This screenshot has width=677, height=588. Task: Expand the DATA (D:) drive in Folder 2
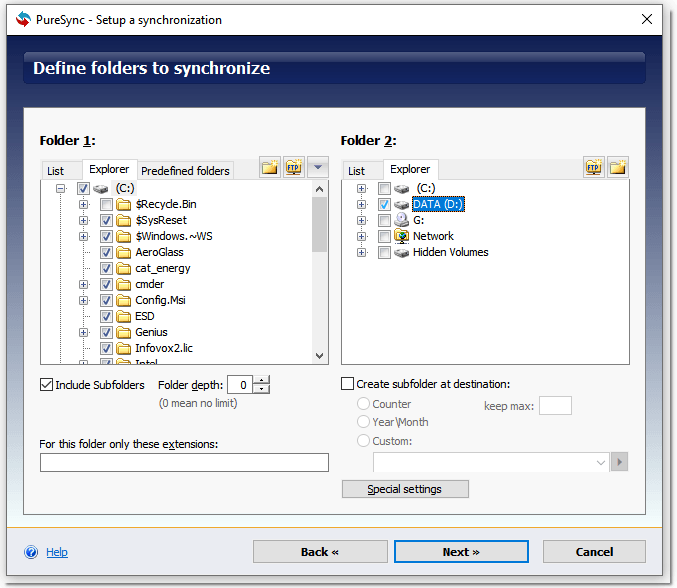(x=362, y=204)
